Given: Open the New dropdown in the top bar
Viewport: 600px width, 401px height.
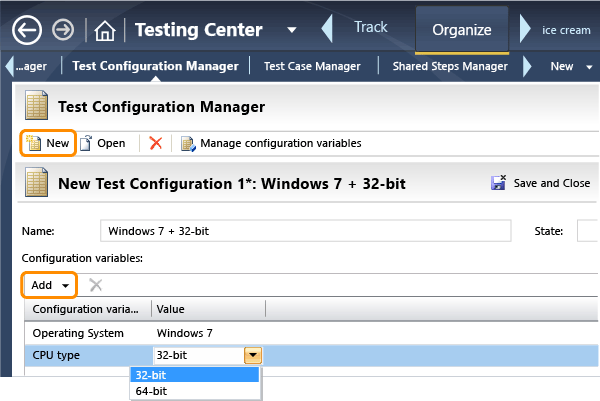Looking at the screenshot, I should [x=571, y=66].
